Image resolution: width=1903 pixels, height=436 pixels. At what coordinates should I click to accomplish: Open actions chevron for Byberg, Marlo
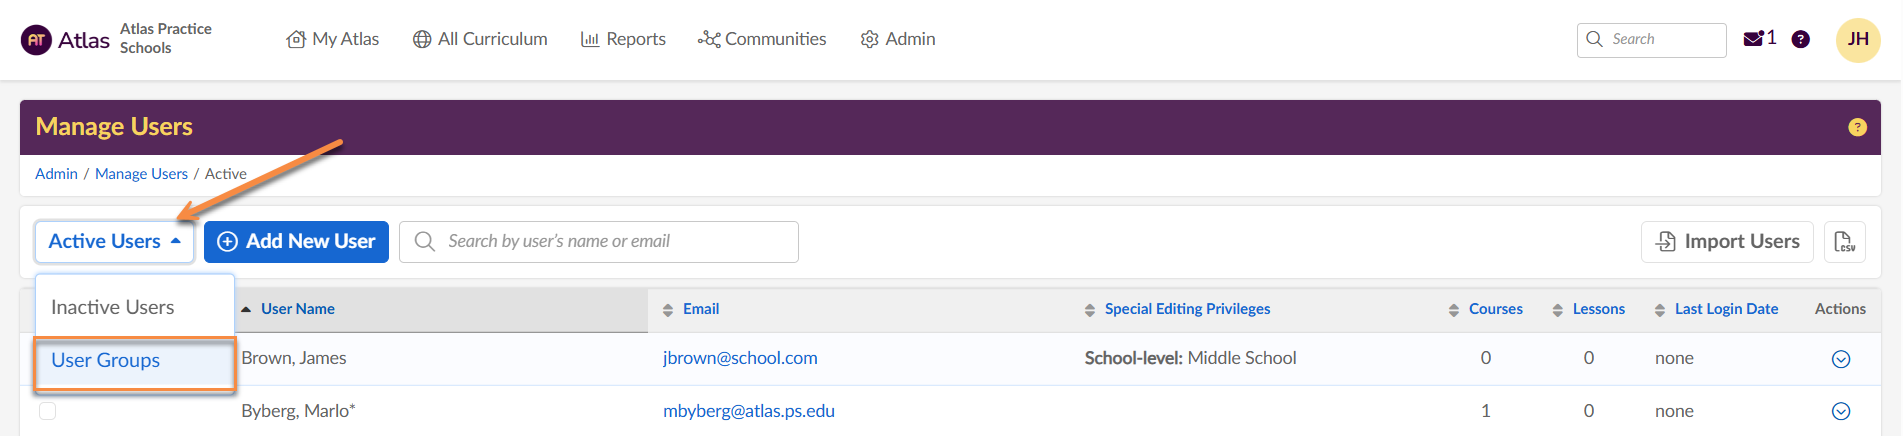(1840, 411)
